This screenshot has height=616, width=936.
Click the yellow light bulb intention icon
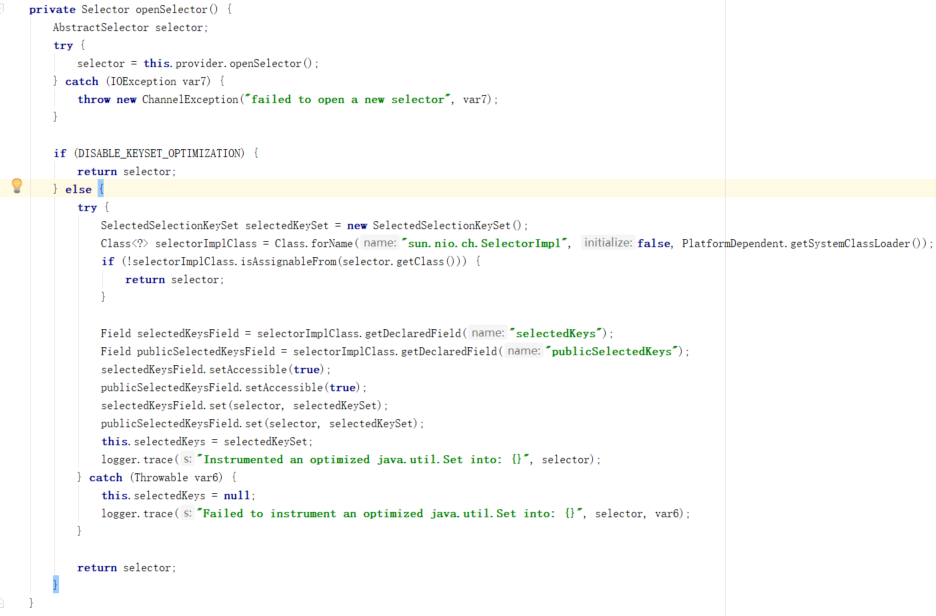pos(17,186)
